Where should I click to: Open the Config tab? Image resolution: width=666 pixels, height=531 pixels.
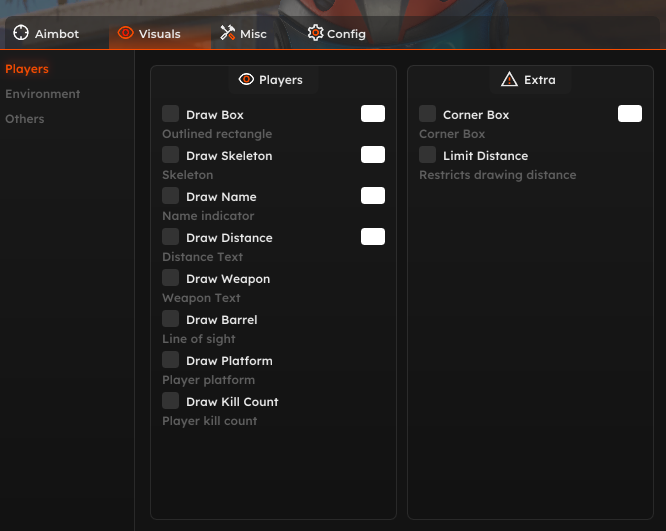pyautogui.click(x=336, y=33)
